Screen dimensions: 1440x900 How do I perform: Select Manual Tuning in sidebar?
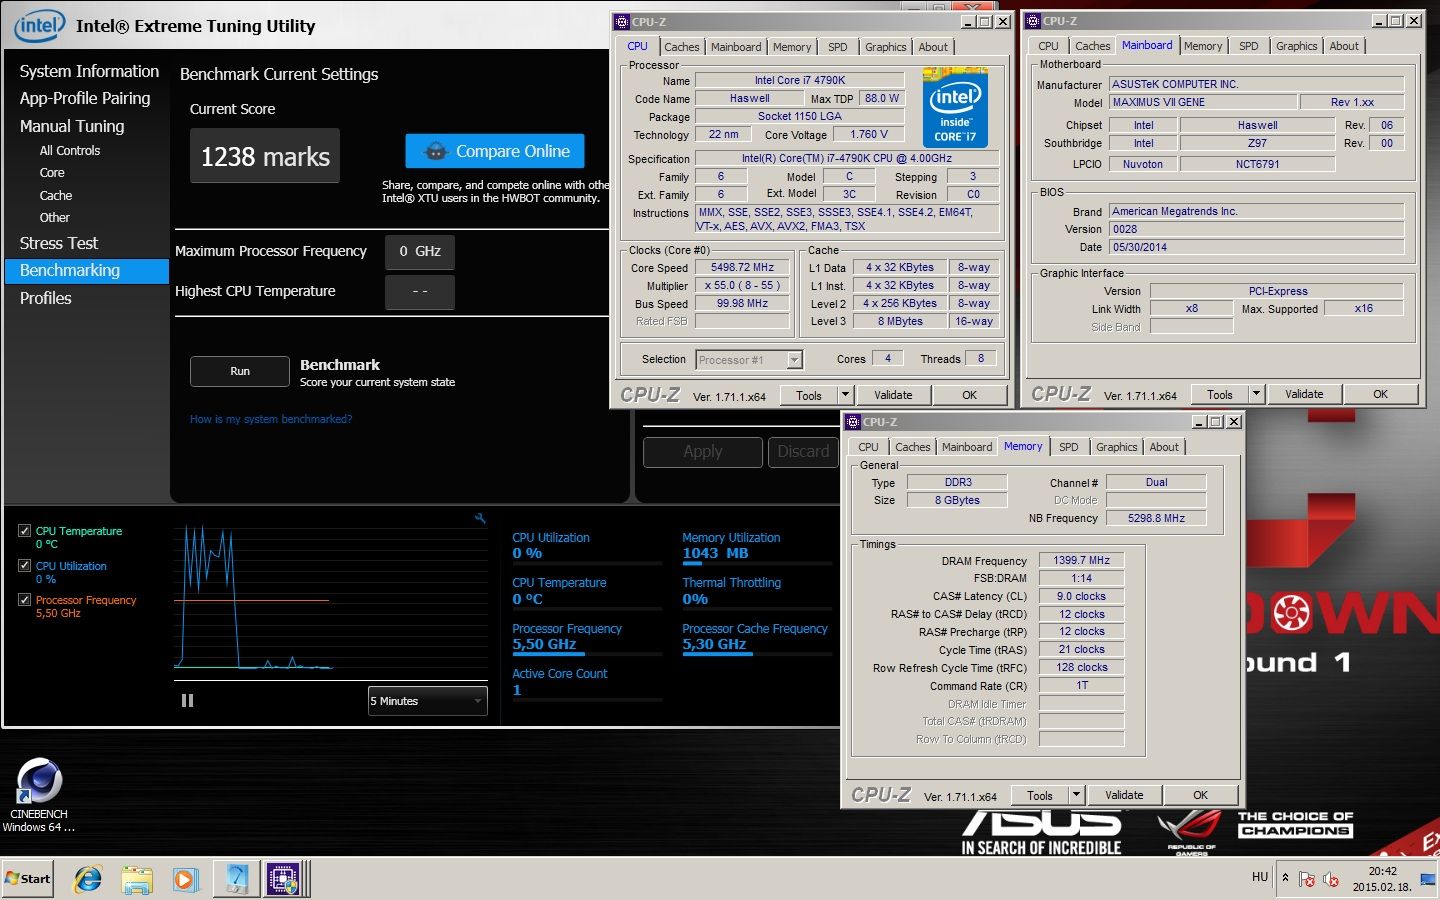(x=72, y=126)
